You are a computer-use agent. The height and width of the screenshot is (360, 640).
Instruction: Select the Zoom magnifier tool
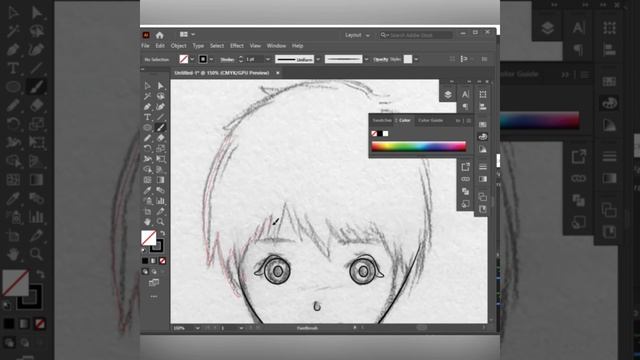pos(160,222)
